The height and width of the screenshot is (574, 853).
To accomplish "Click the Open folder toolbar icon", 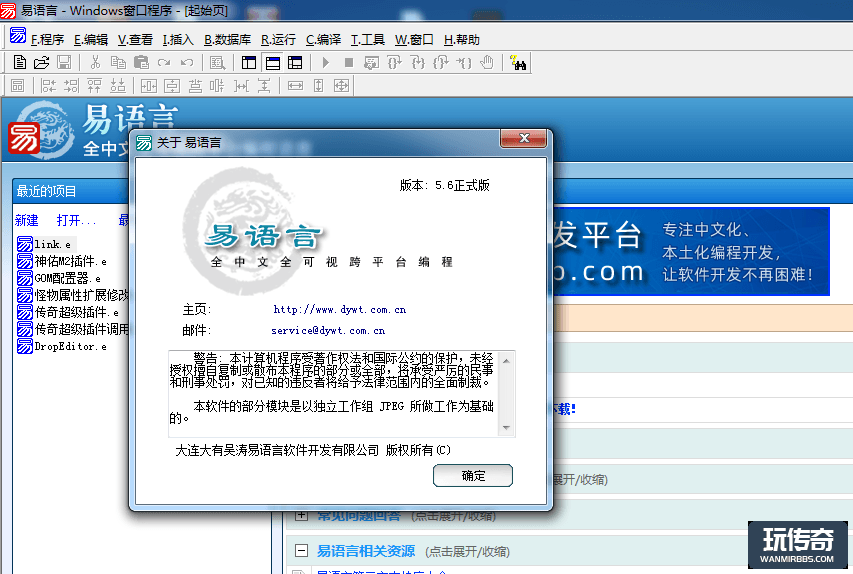I will coord(41,63).
